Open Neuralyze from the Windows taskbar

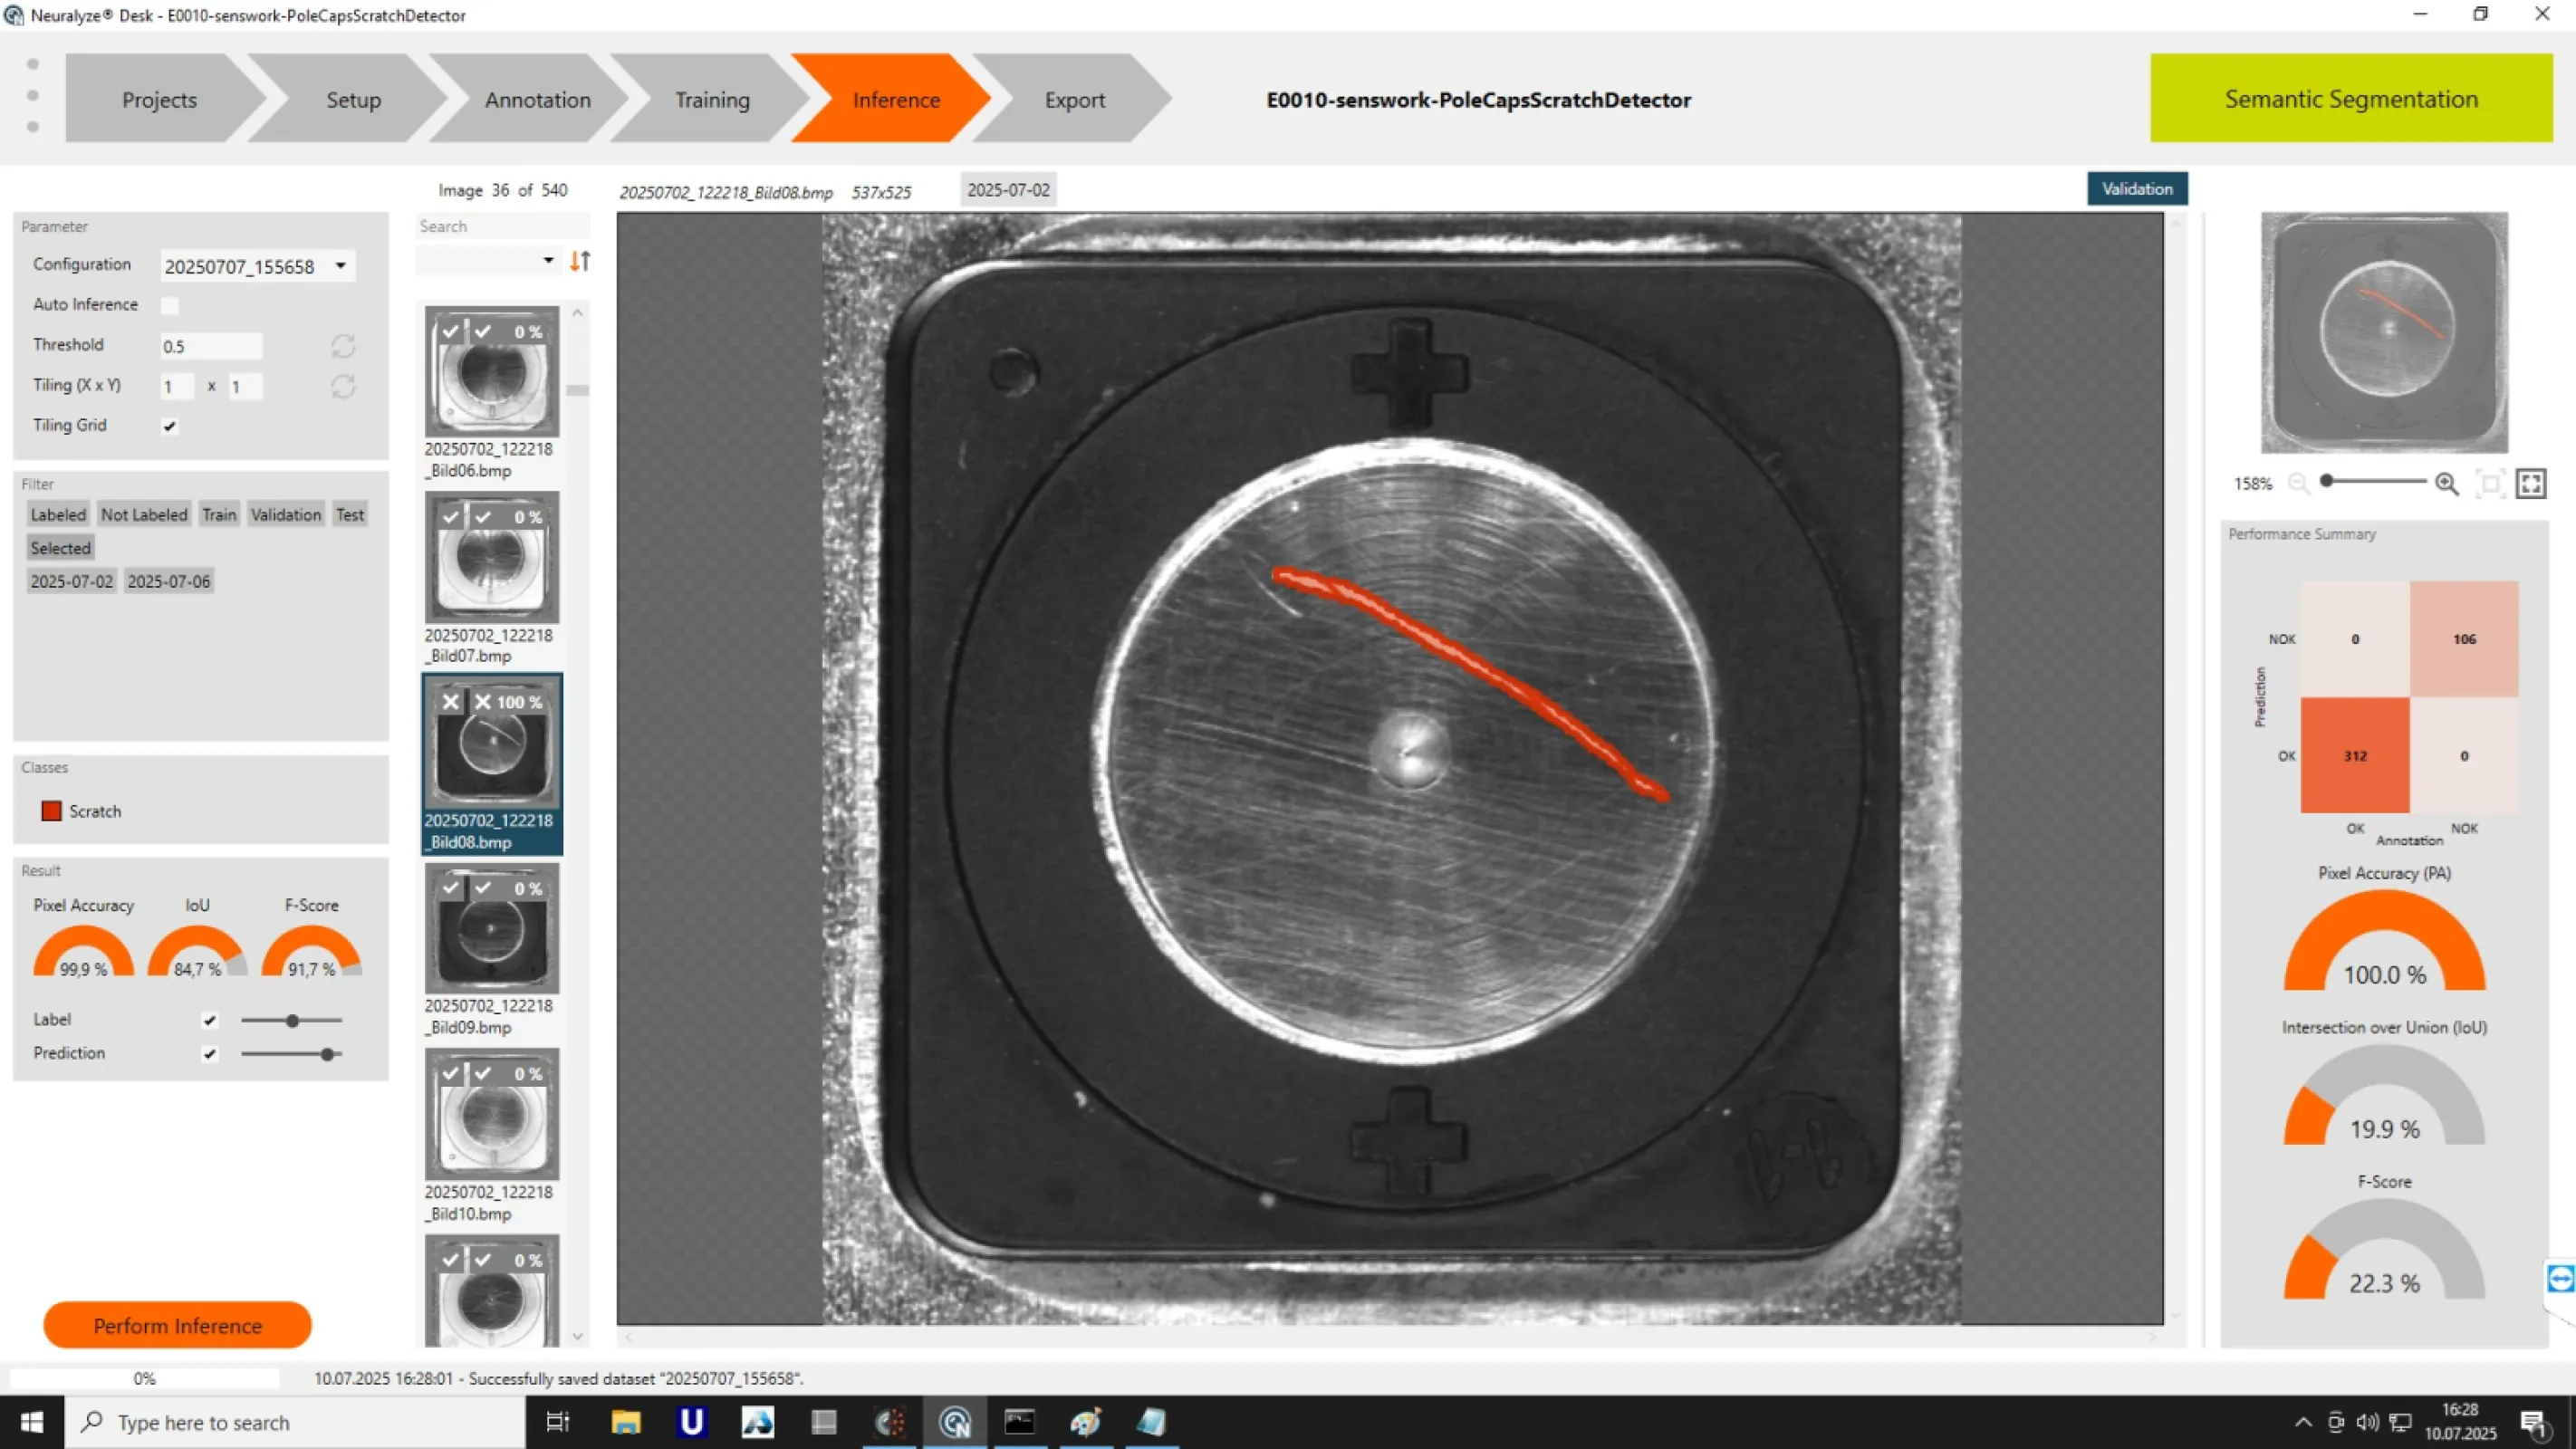[955, 1422]
